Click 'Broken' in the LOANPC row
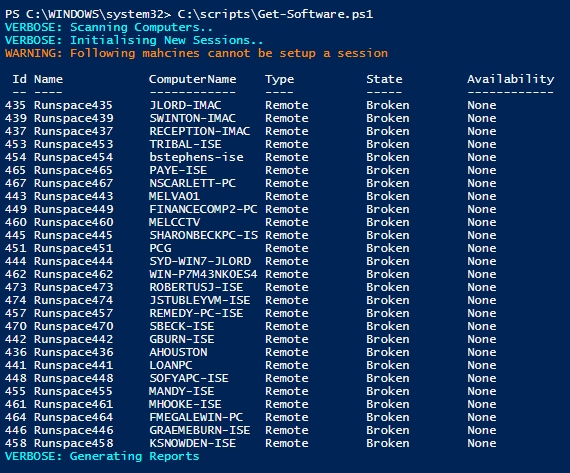Screen dimensions: 570x473 [x=388, y=365]
